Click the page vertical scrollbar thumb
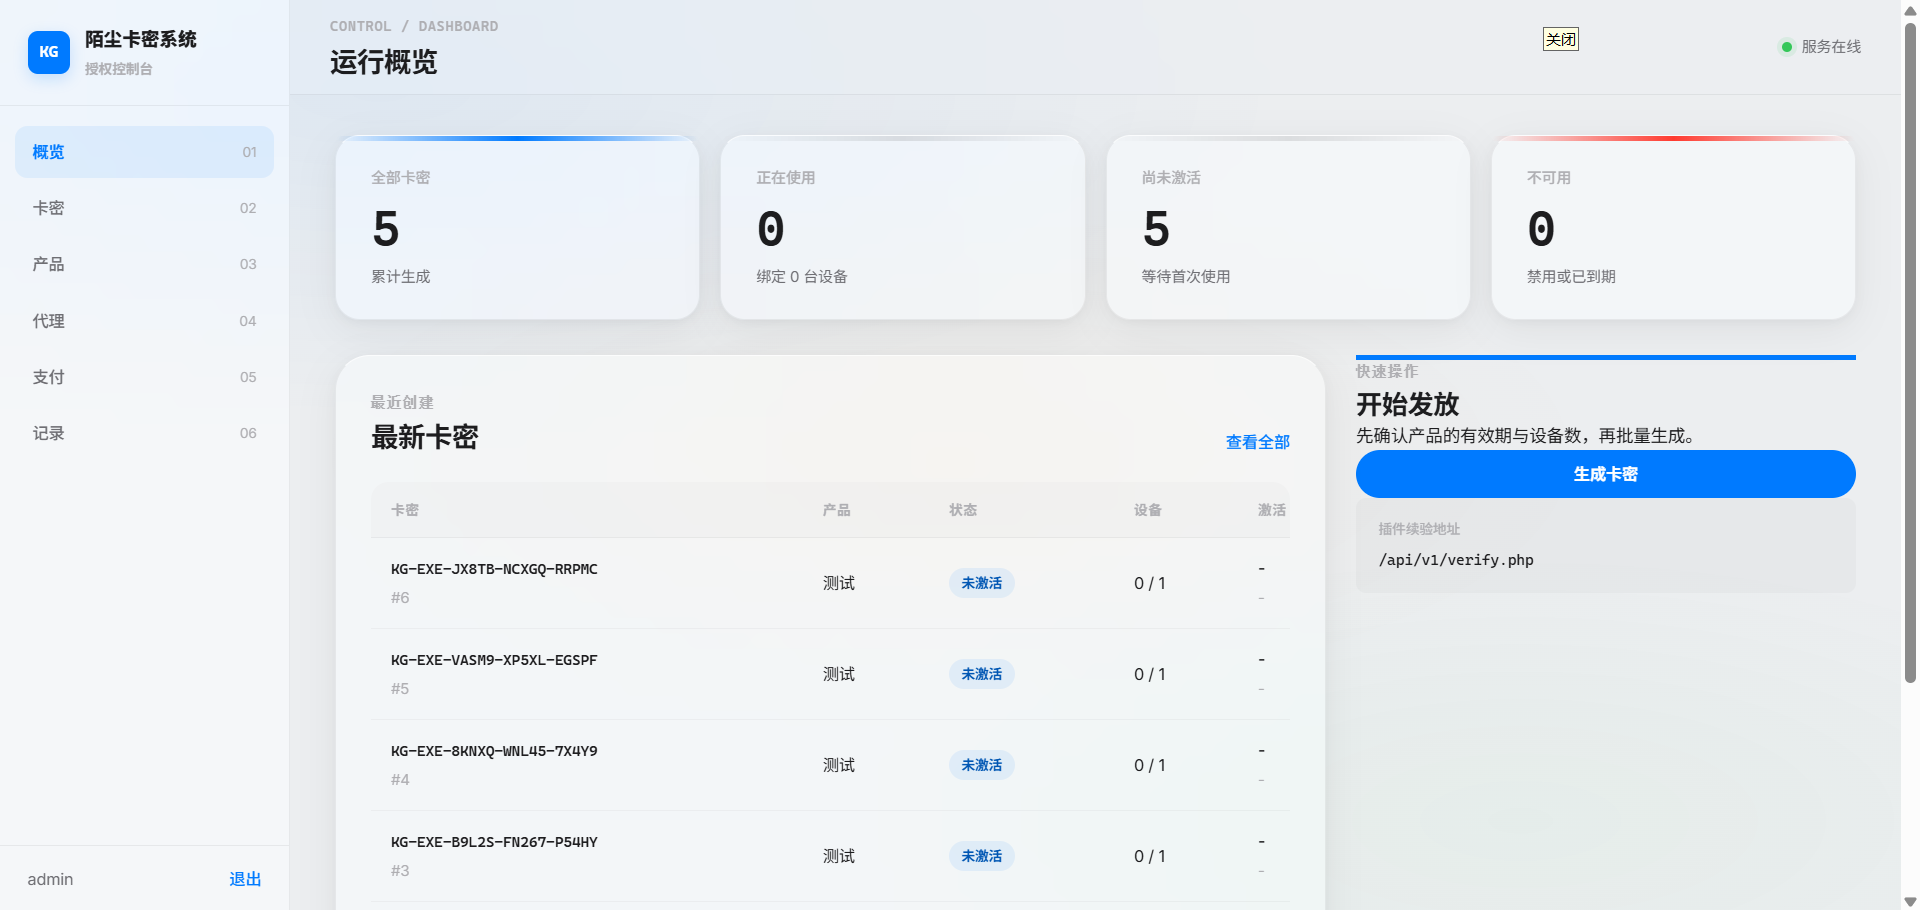1920x910 pixels. point(1910,352)
